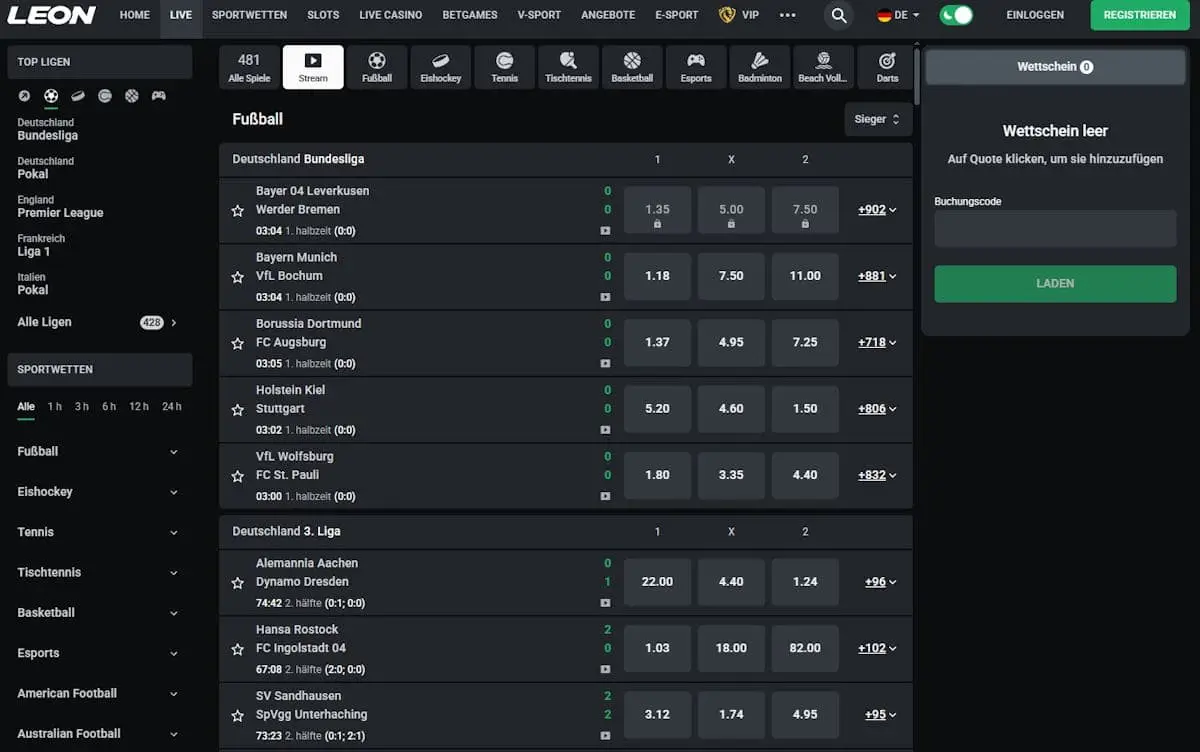Open the search magnifier icon

pos(839,15)
